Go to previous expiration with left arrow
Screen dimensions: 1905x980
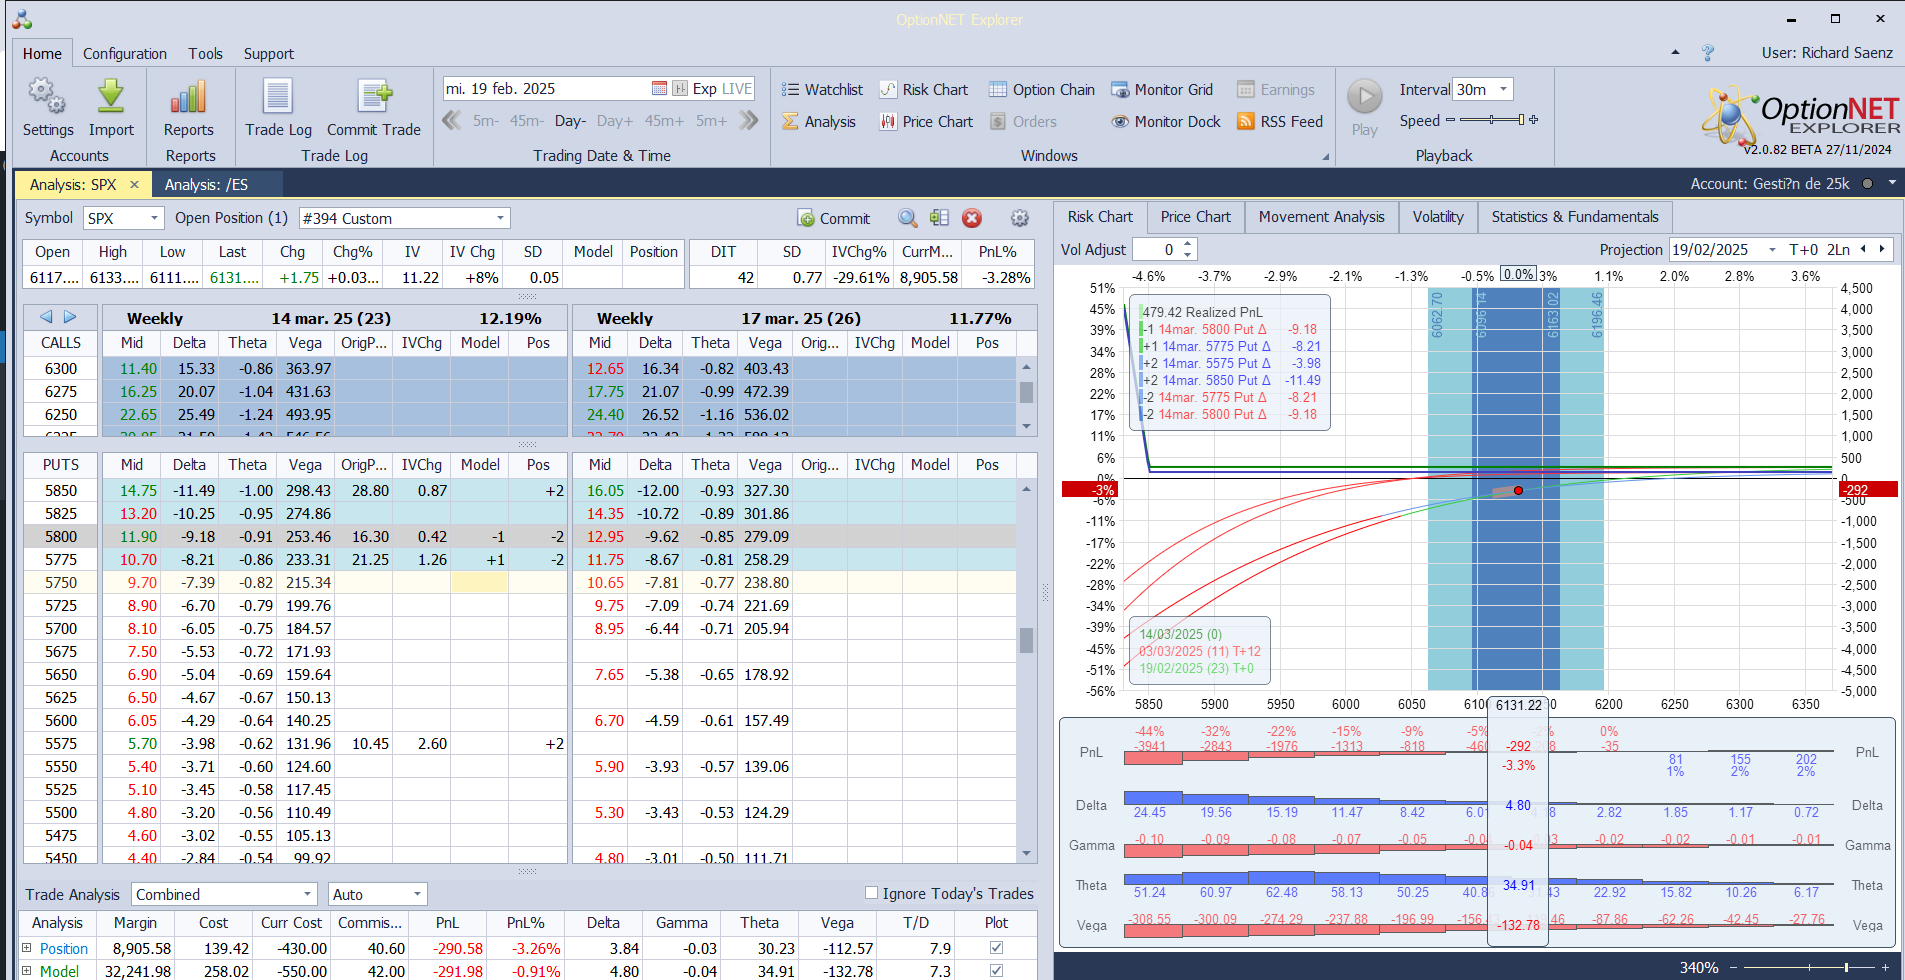click(x=46, y=317)
